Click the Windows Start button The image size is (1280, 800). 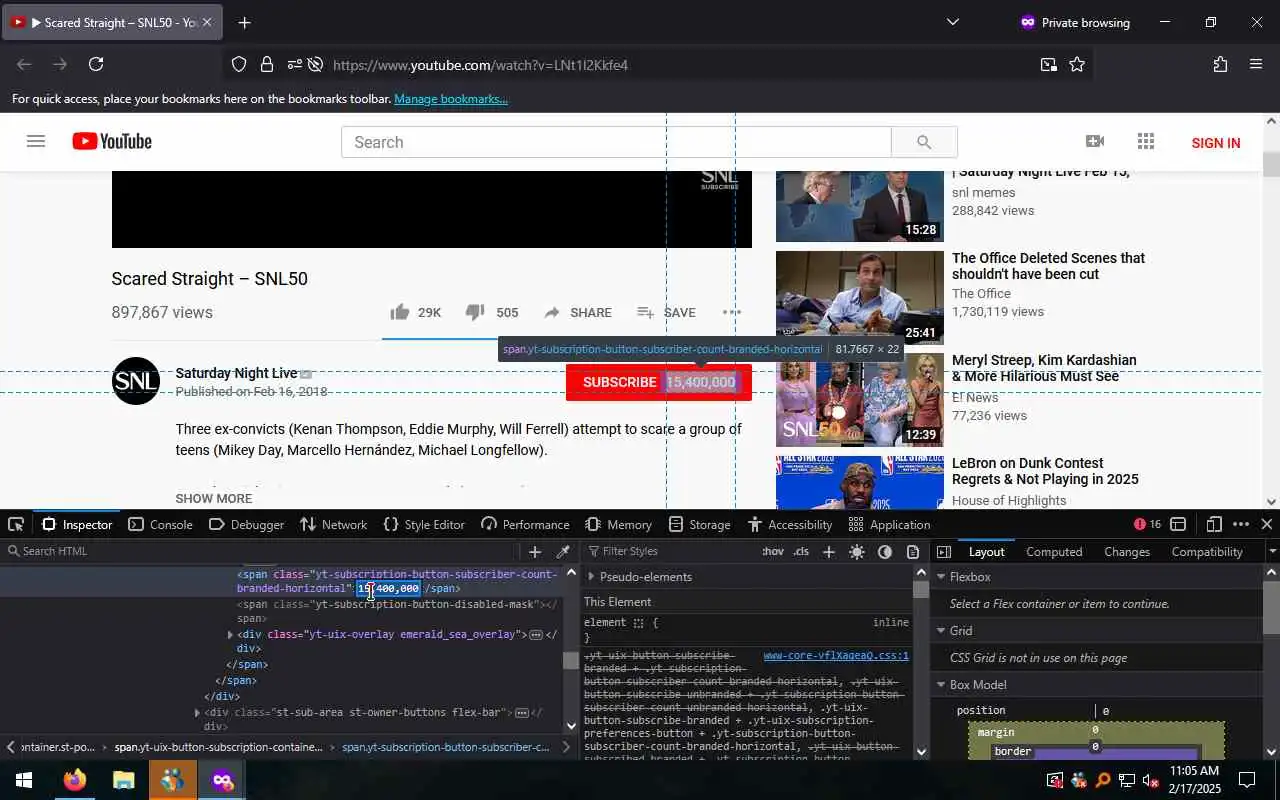[x=24, y=780]
